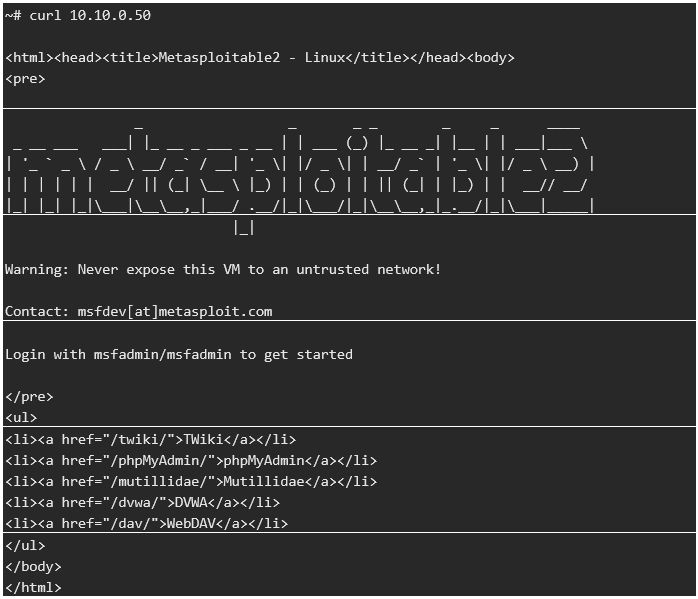
Task: Click the /twiki/ href path
Action: [x=138, y=439]
